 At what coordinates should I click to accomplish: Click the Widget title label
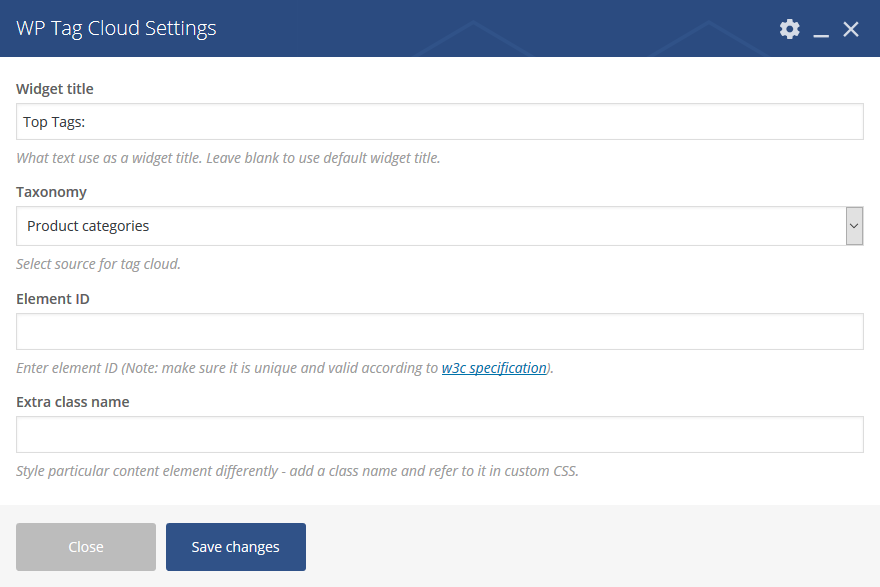click(x=55, y=89)
